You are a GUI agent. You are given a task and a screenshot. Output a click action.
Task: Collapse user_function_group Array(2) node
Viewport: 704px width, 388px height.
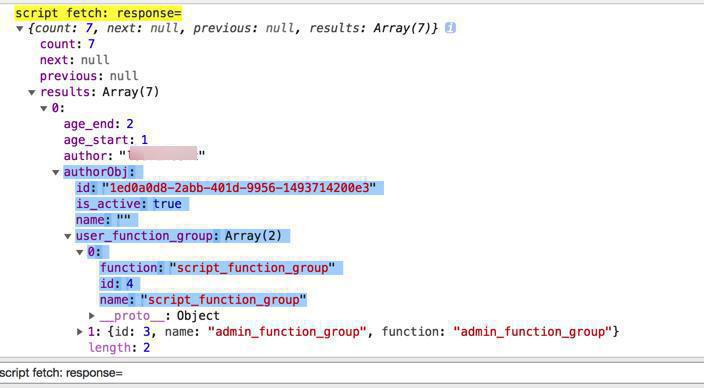coord(68,236)
